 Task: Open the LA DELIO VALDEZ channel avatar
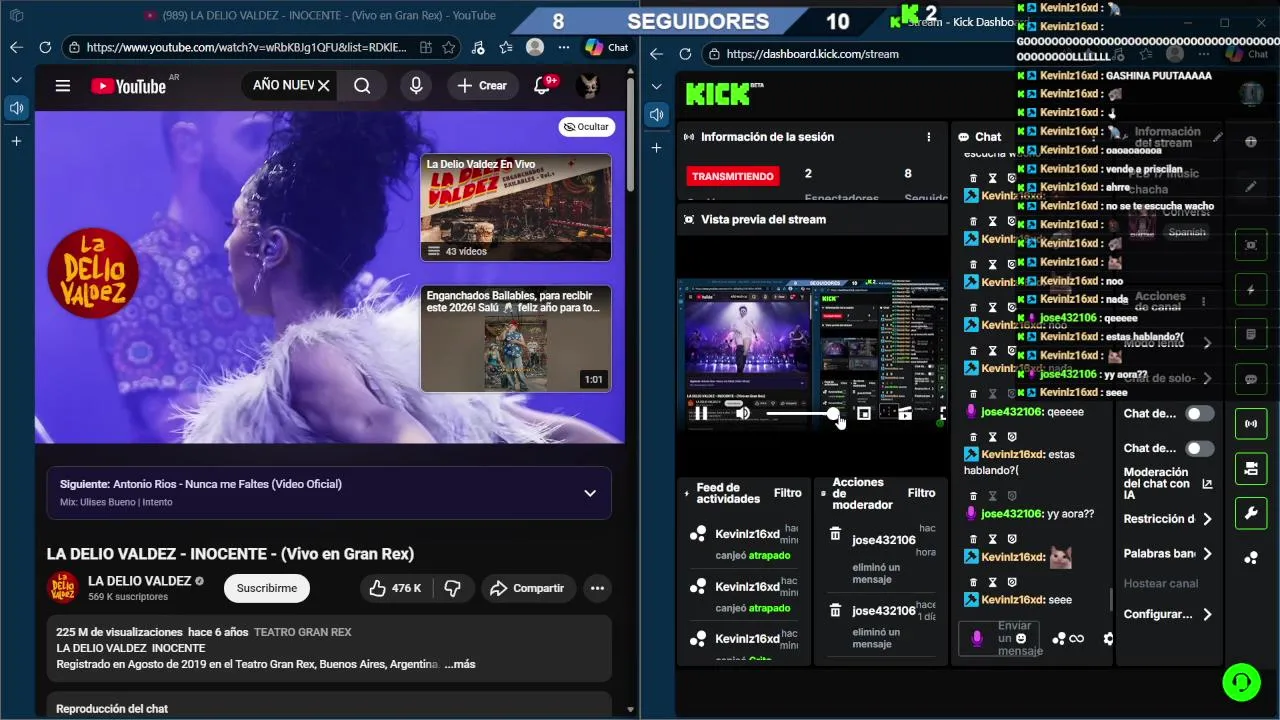(x=63, y=587)
